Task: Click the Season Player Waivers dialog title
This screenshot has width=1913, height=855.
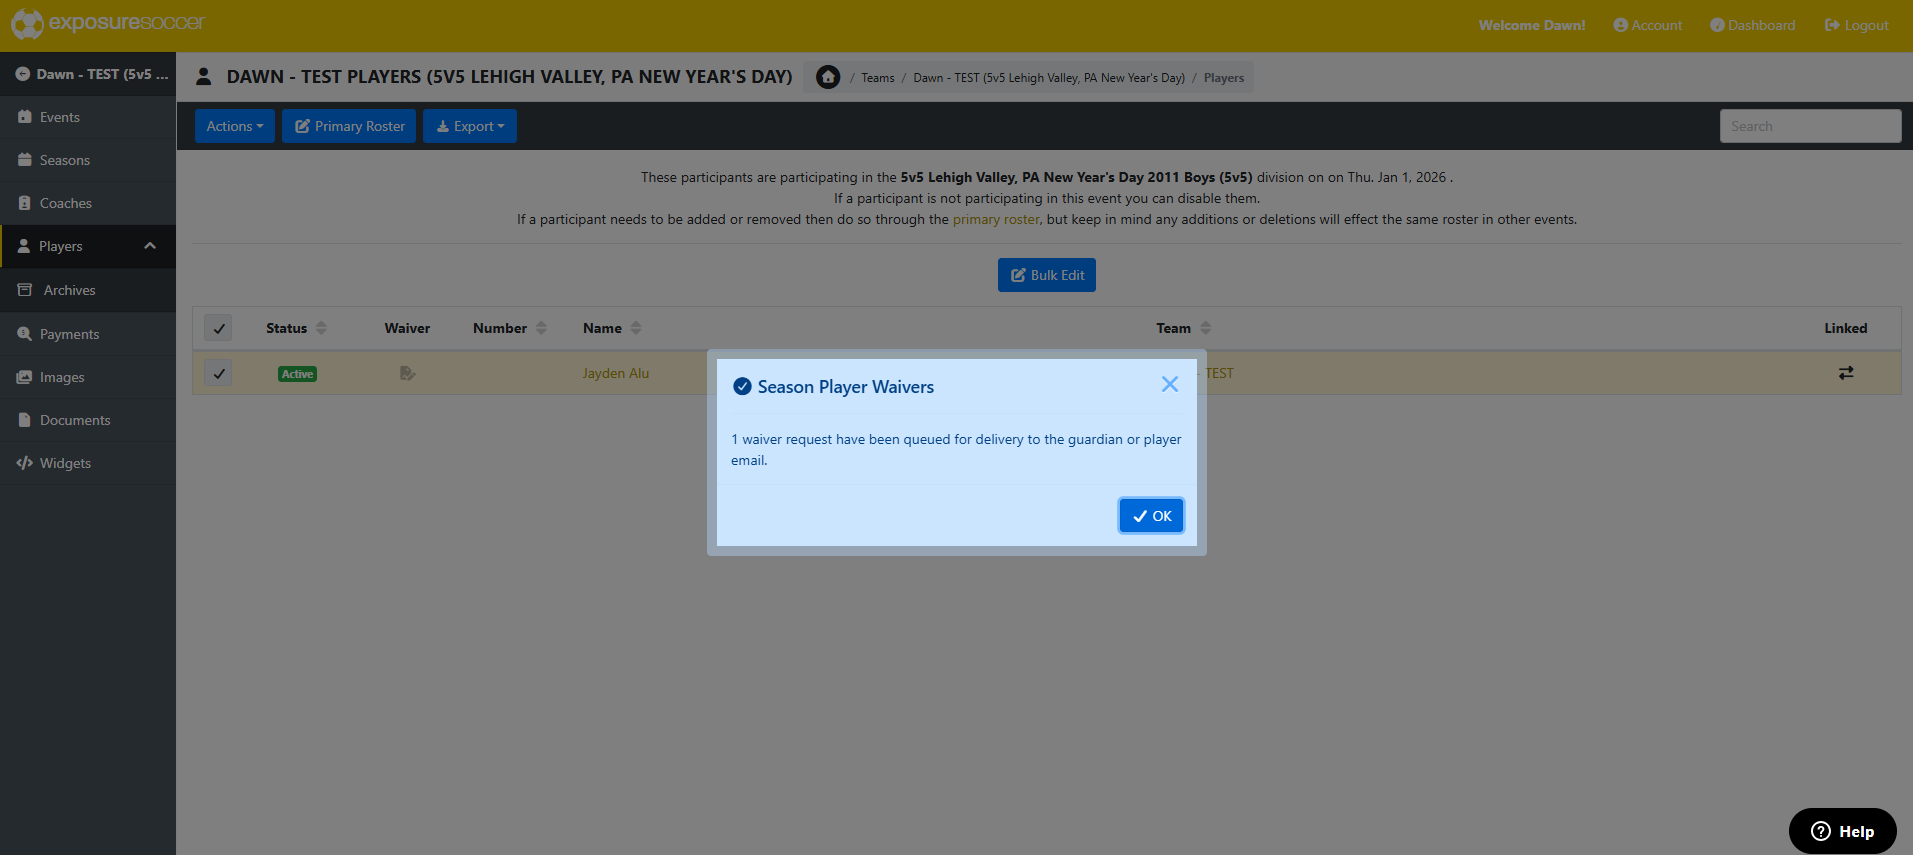Action: coord(846,387)
